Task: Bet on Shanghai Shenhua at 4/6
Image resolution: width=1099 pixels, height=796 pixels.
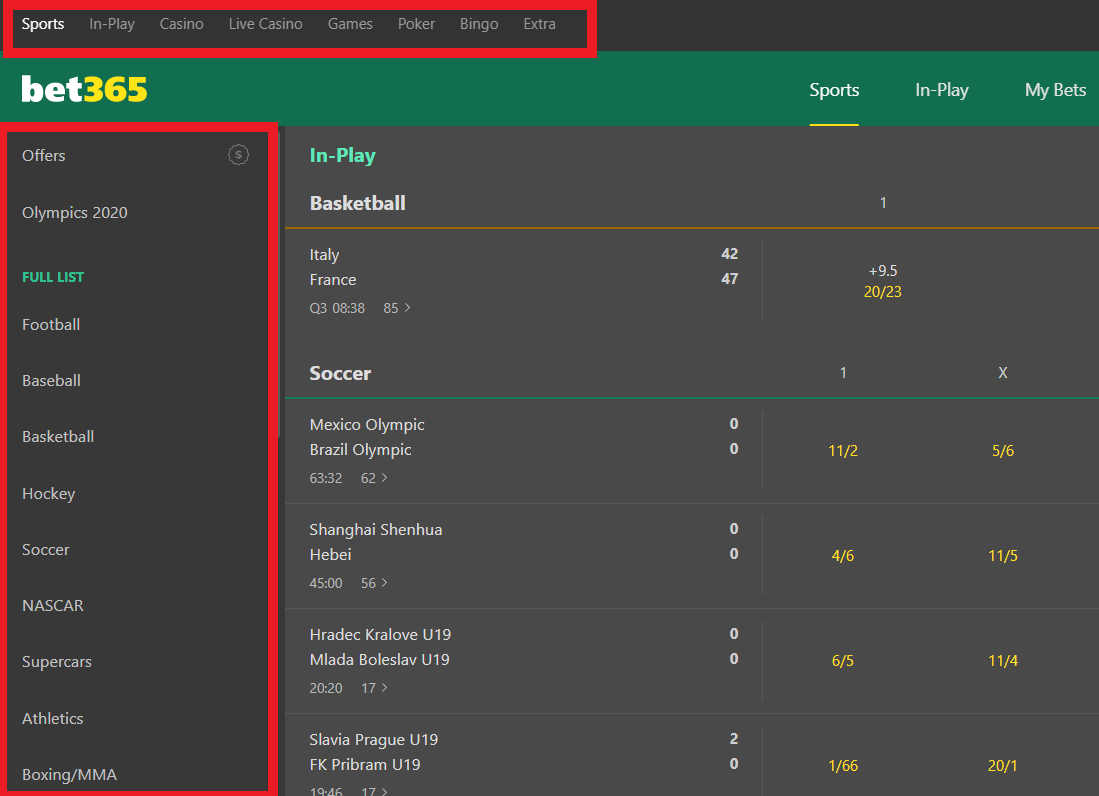Action: click(842, 556)
